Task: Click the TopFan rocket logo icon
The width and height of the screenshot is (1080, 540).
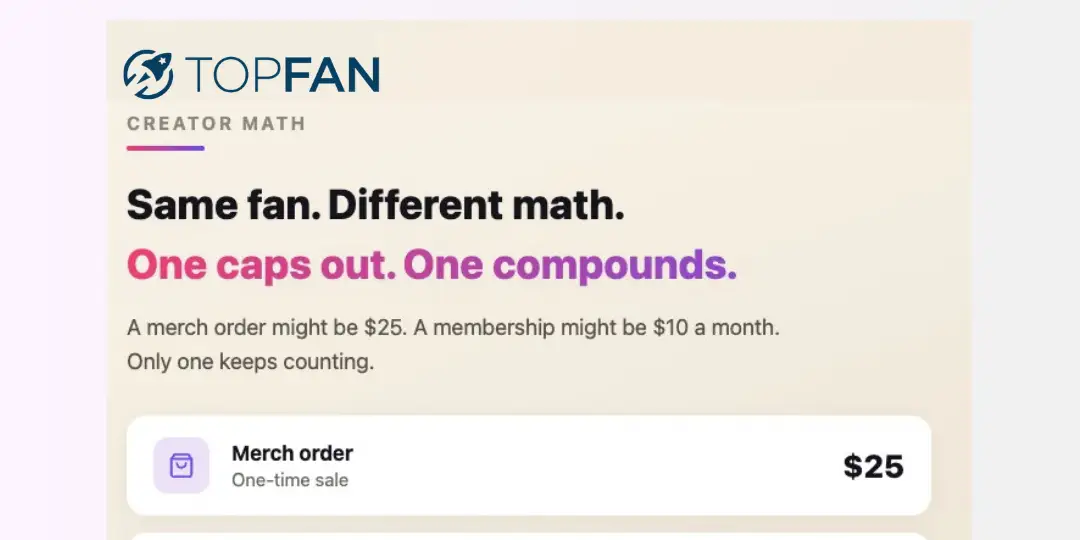Action: pos(148,74)
